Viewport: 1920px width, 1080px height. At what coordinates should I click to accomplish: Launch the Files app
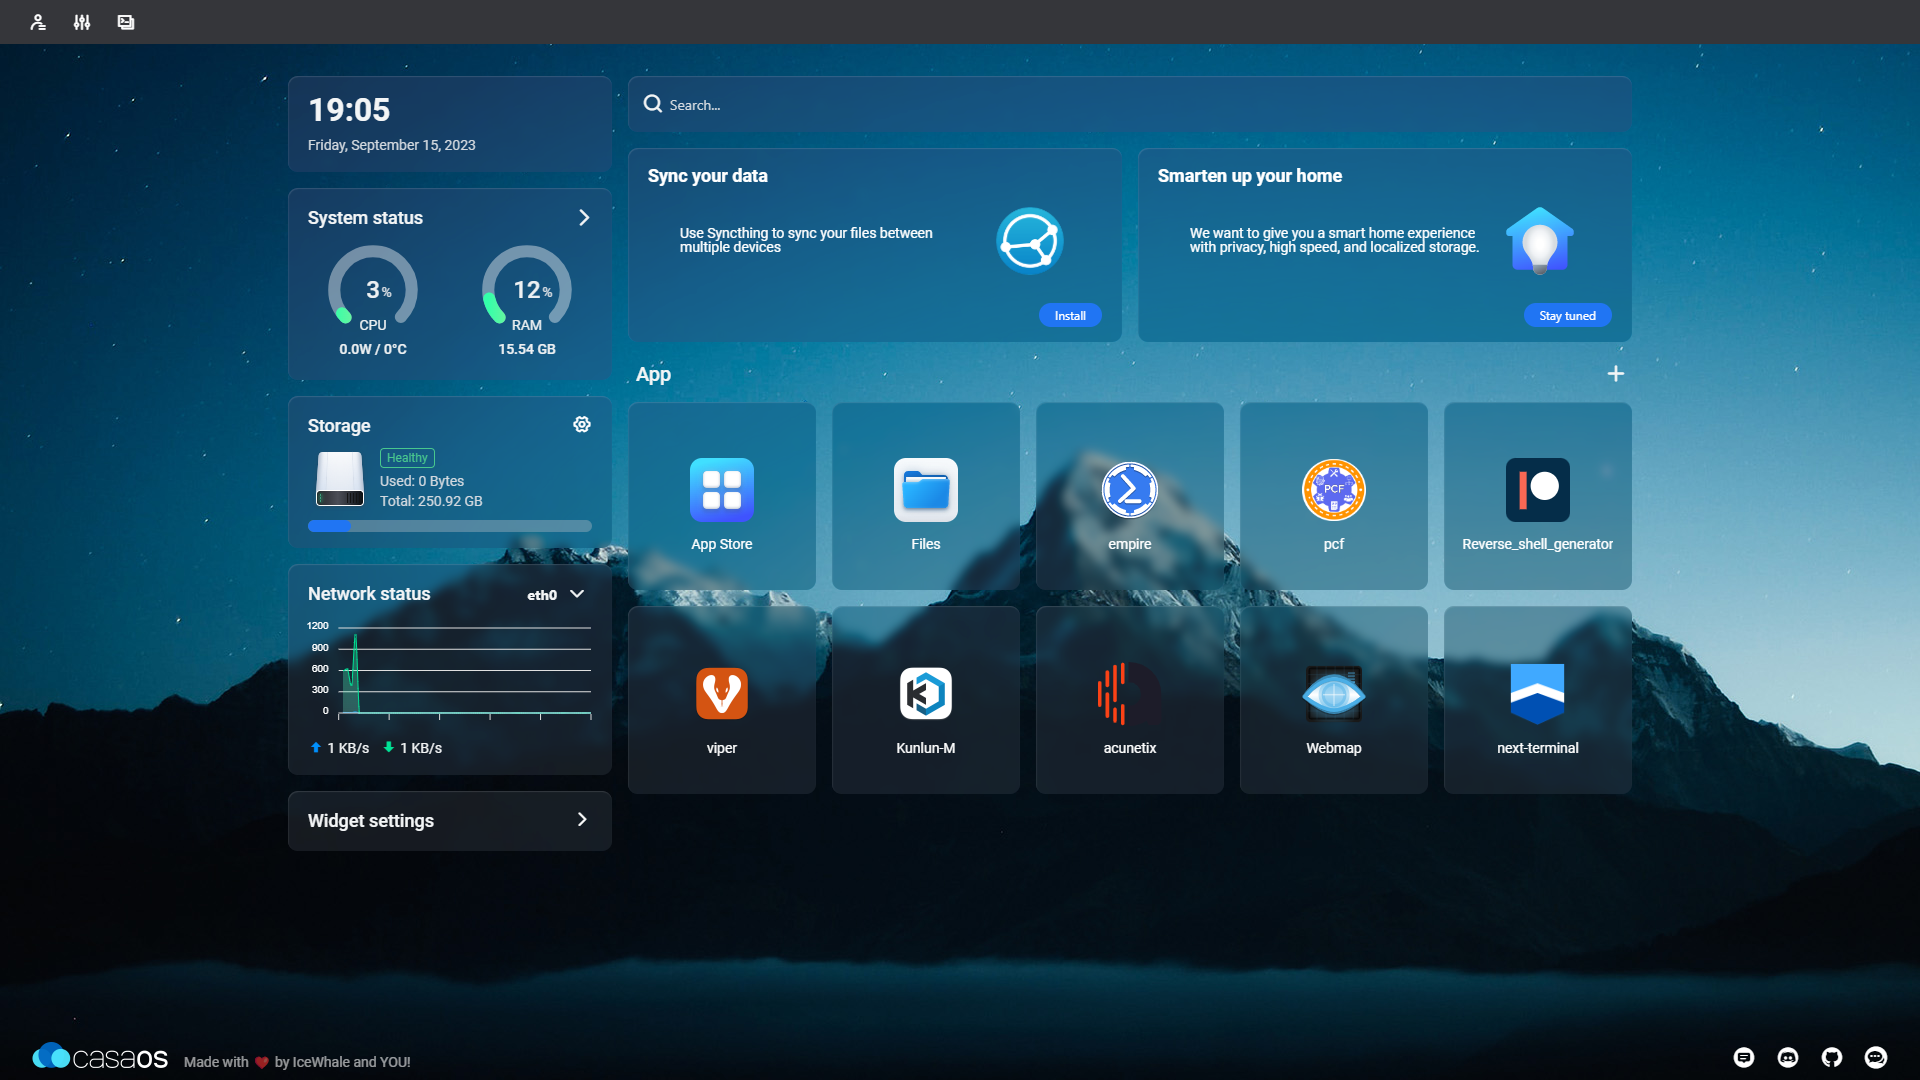(925, 490)
